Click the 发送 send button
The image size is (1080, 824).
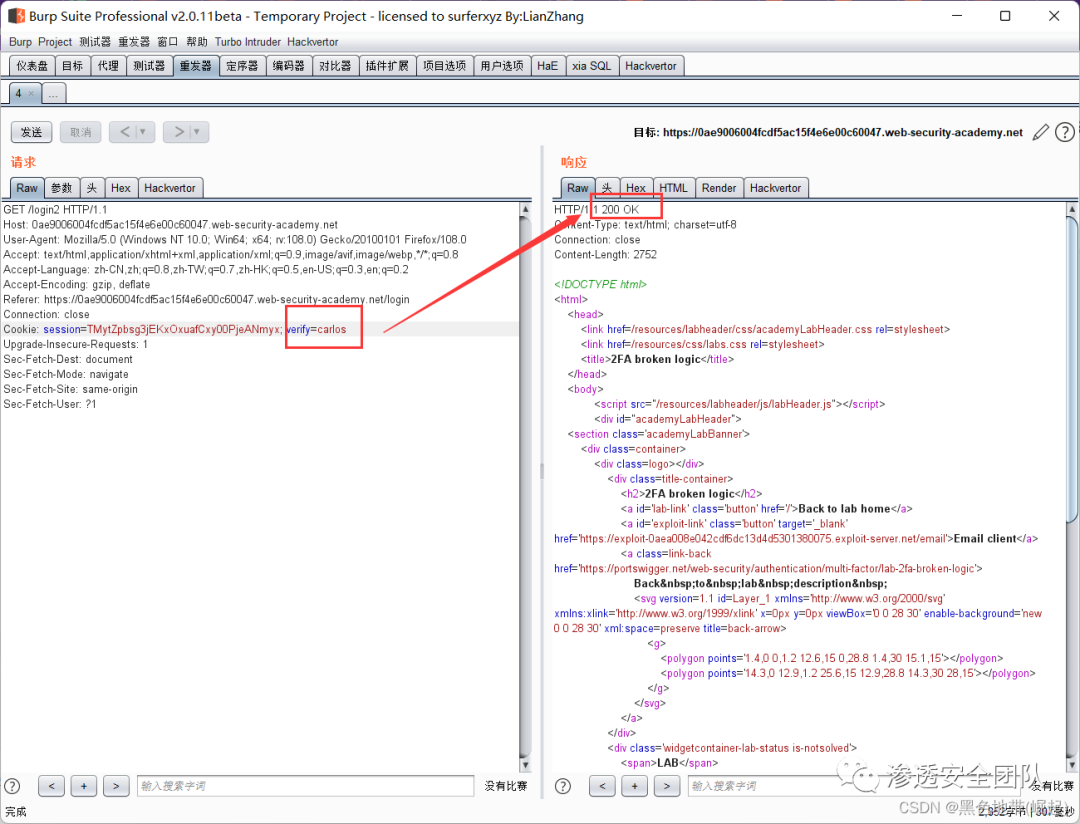click(32, 132)
